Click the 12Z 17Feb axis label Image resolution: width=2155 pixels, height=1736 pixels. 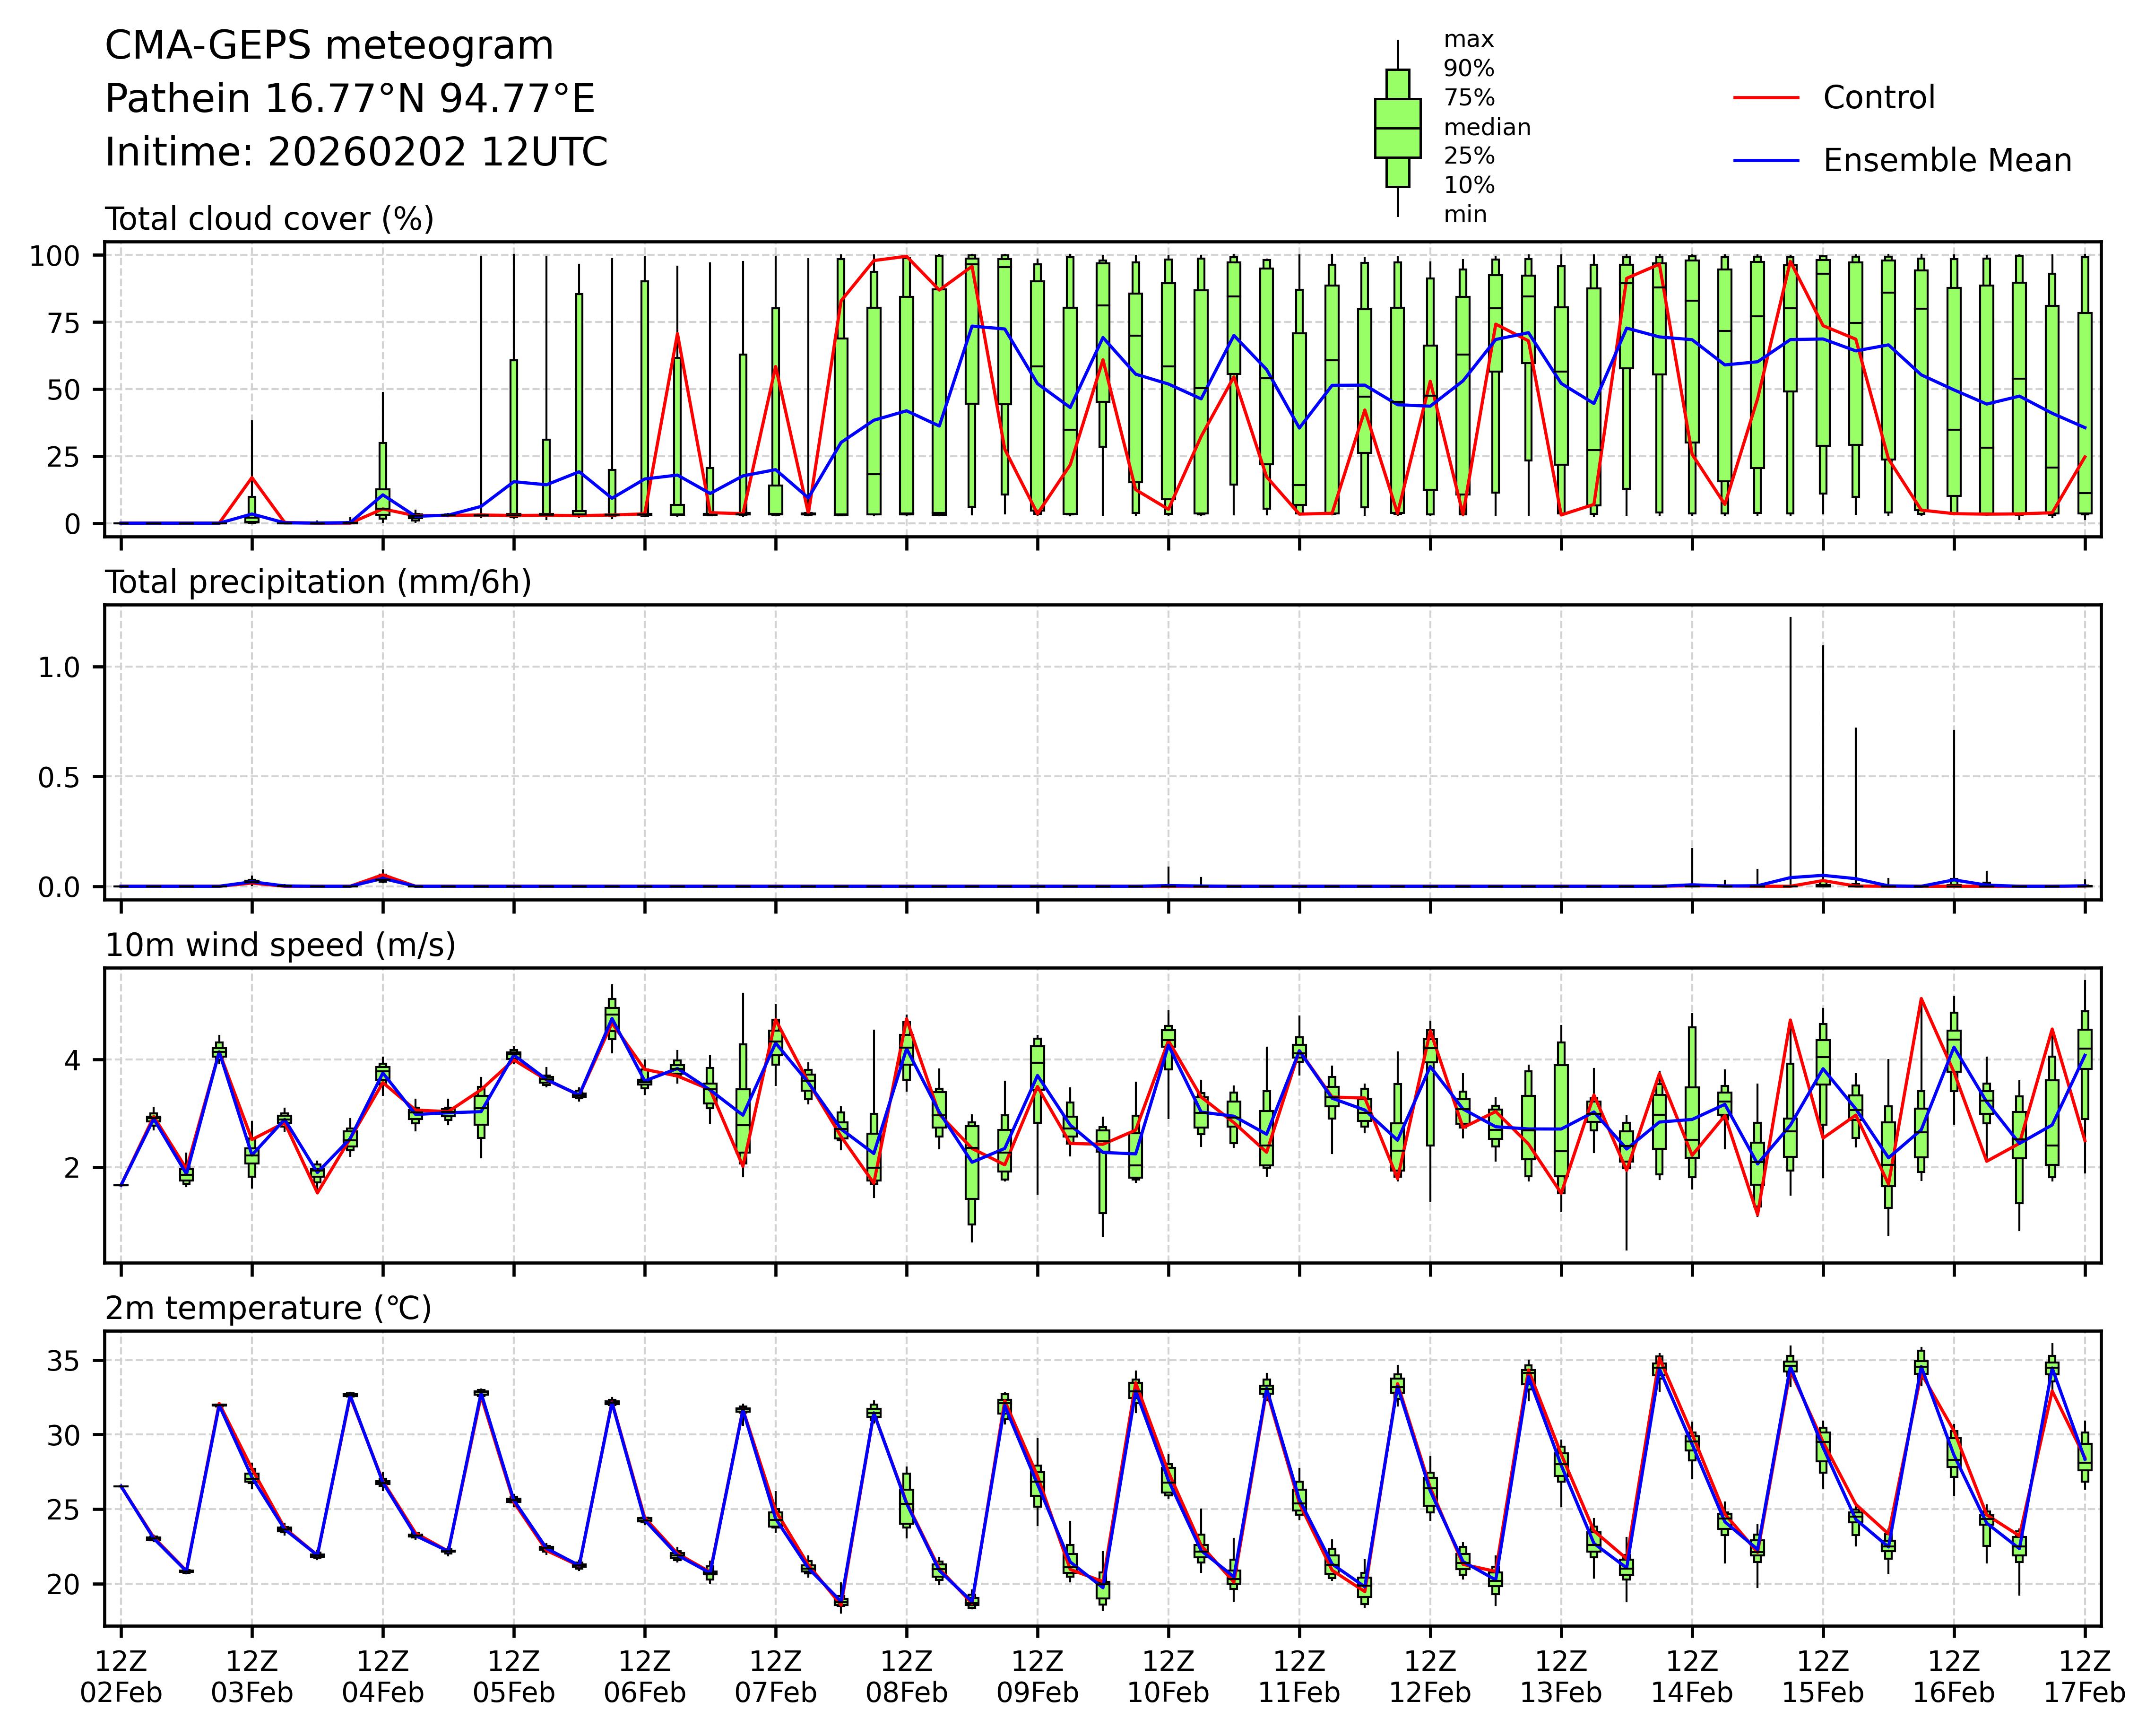tap(2084, 1677)
